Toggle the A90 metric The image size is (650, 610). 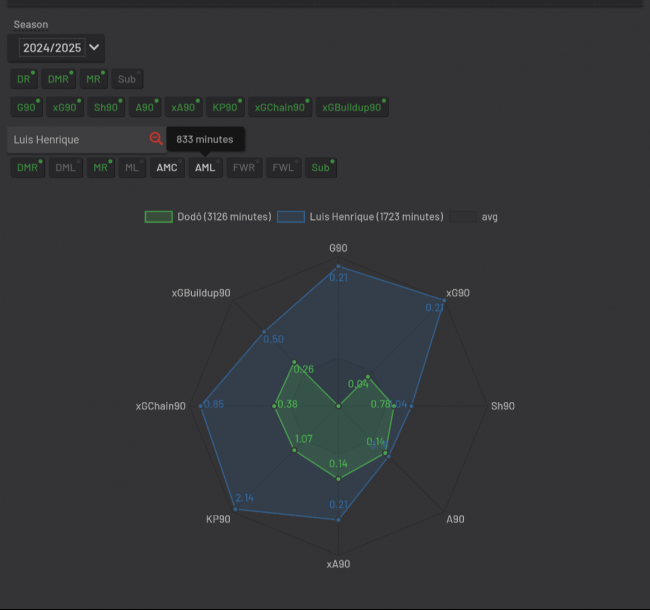[145, 107]
